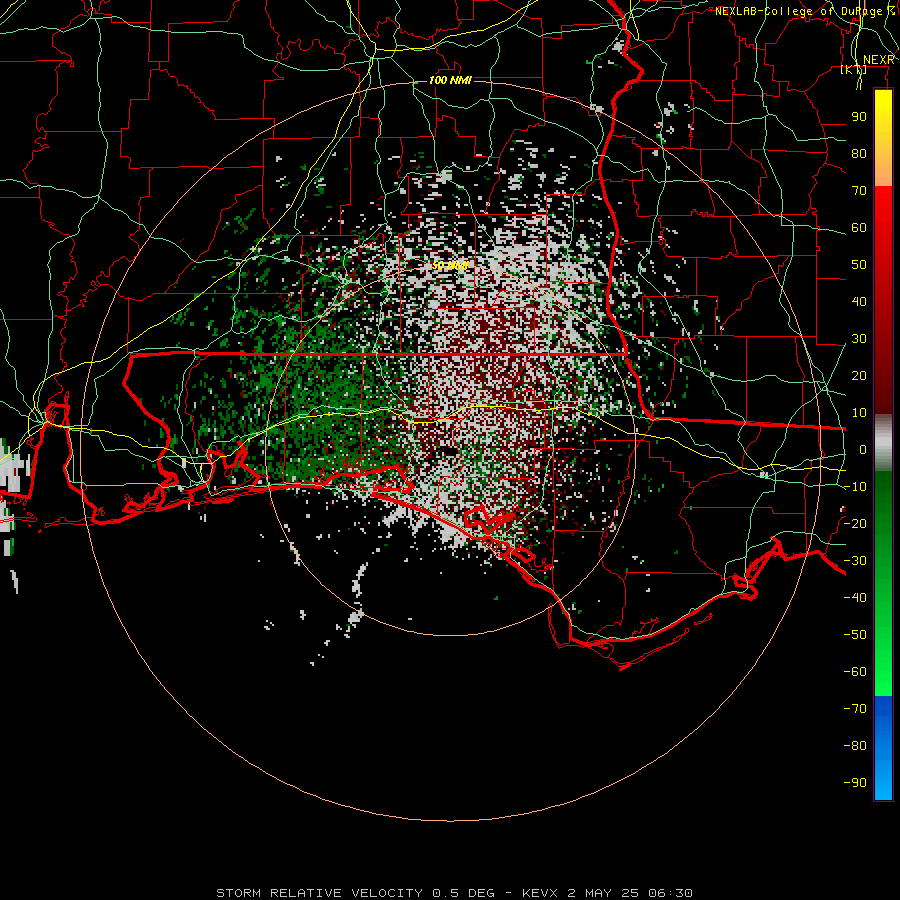Click the KT units label above color bar
This screenshot has height=900, width=900.
point(854,70)
